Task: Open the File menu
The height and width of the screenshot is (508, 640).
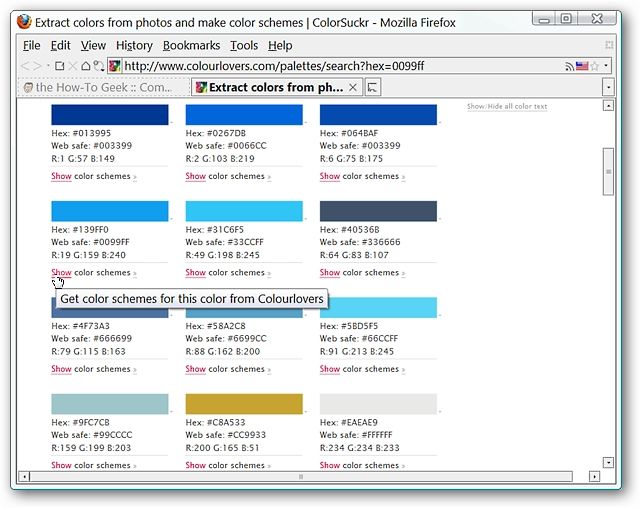Action: [x=31, y=45]
